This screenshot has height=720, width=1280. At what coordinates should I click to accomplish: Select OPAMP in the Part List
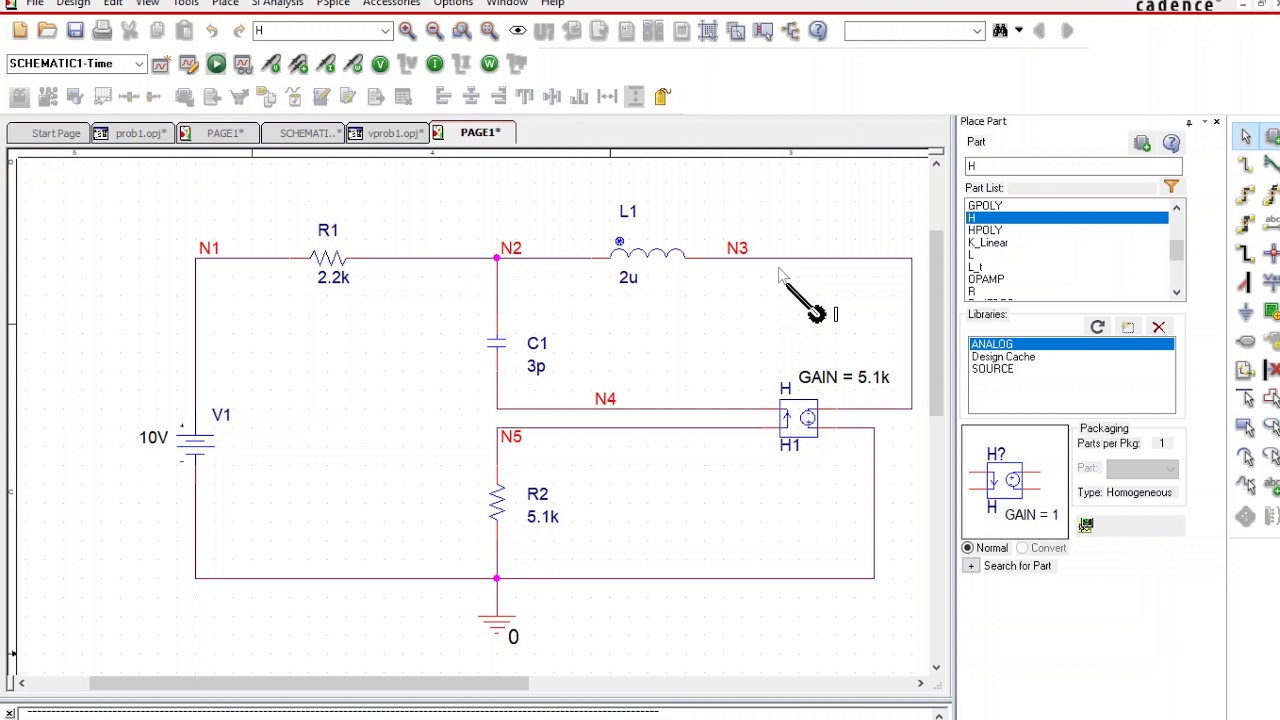point(986,279)
